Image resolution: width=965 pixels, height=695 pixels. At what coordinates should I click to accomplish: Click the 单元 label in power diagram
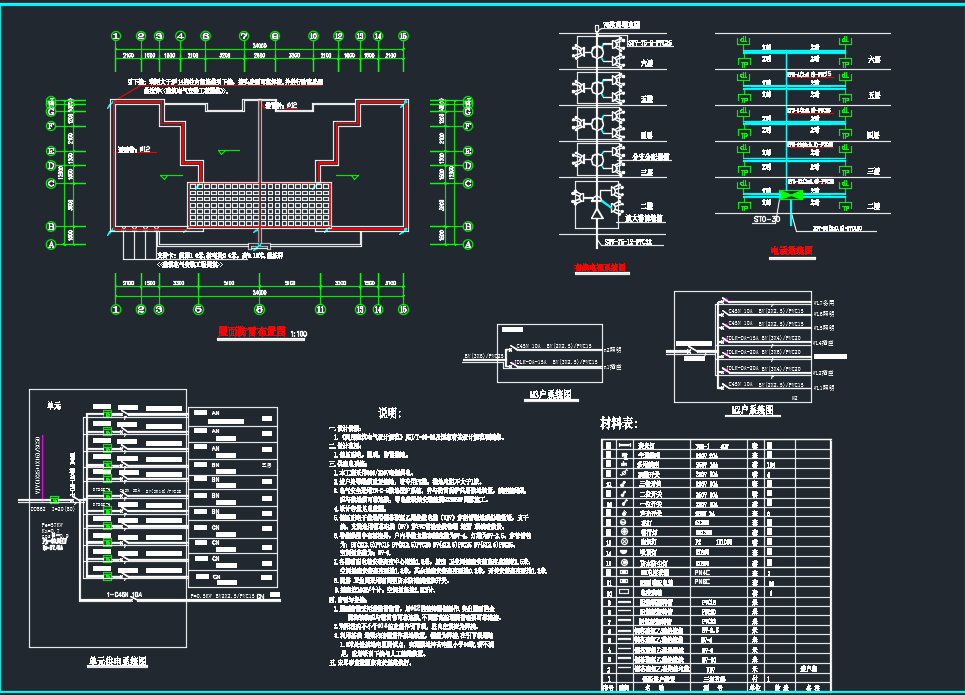click(x=54, y=406)
